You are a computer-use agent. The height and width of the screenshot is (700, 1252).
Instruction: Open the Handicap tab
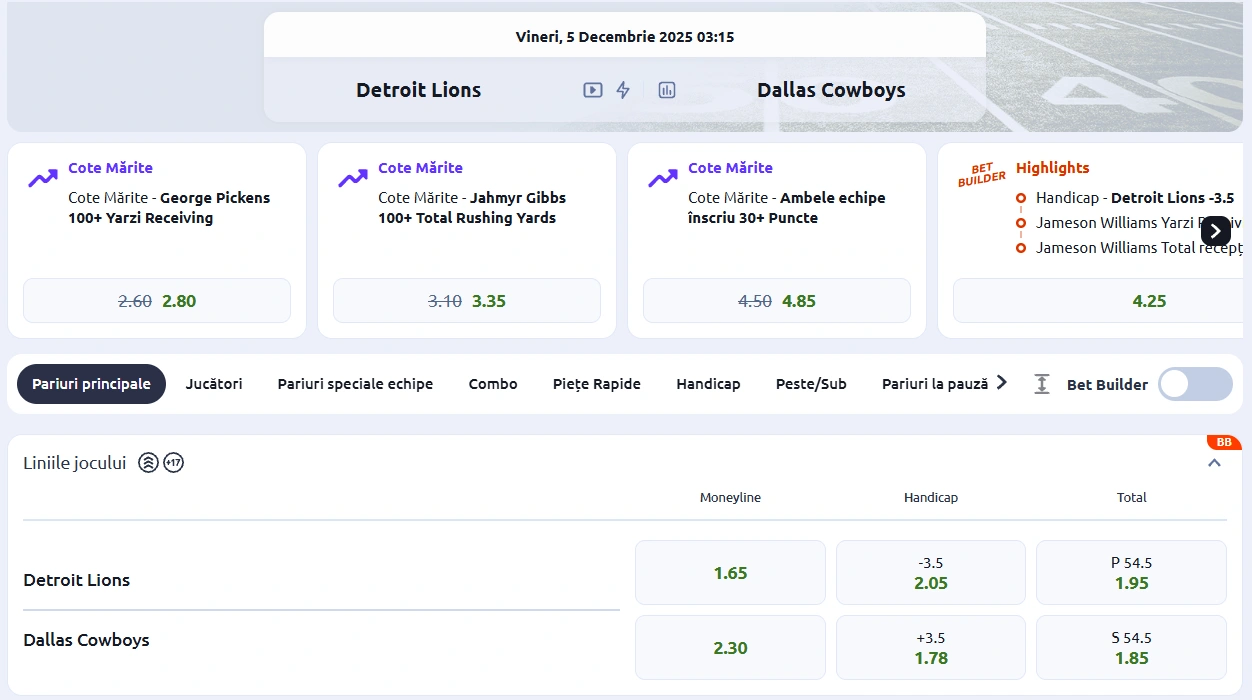tap(708, 383)
